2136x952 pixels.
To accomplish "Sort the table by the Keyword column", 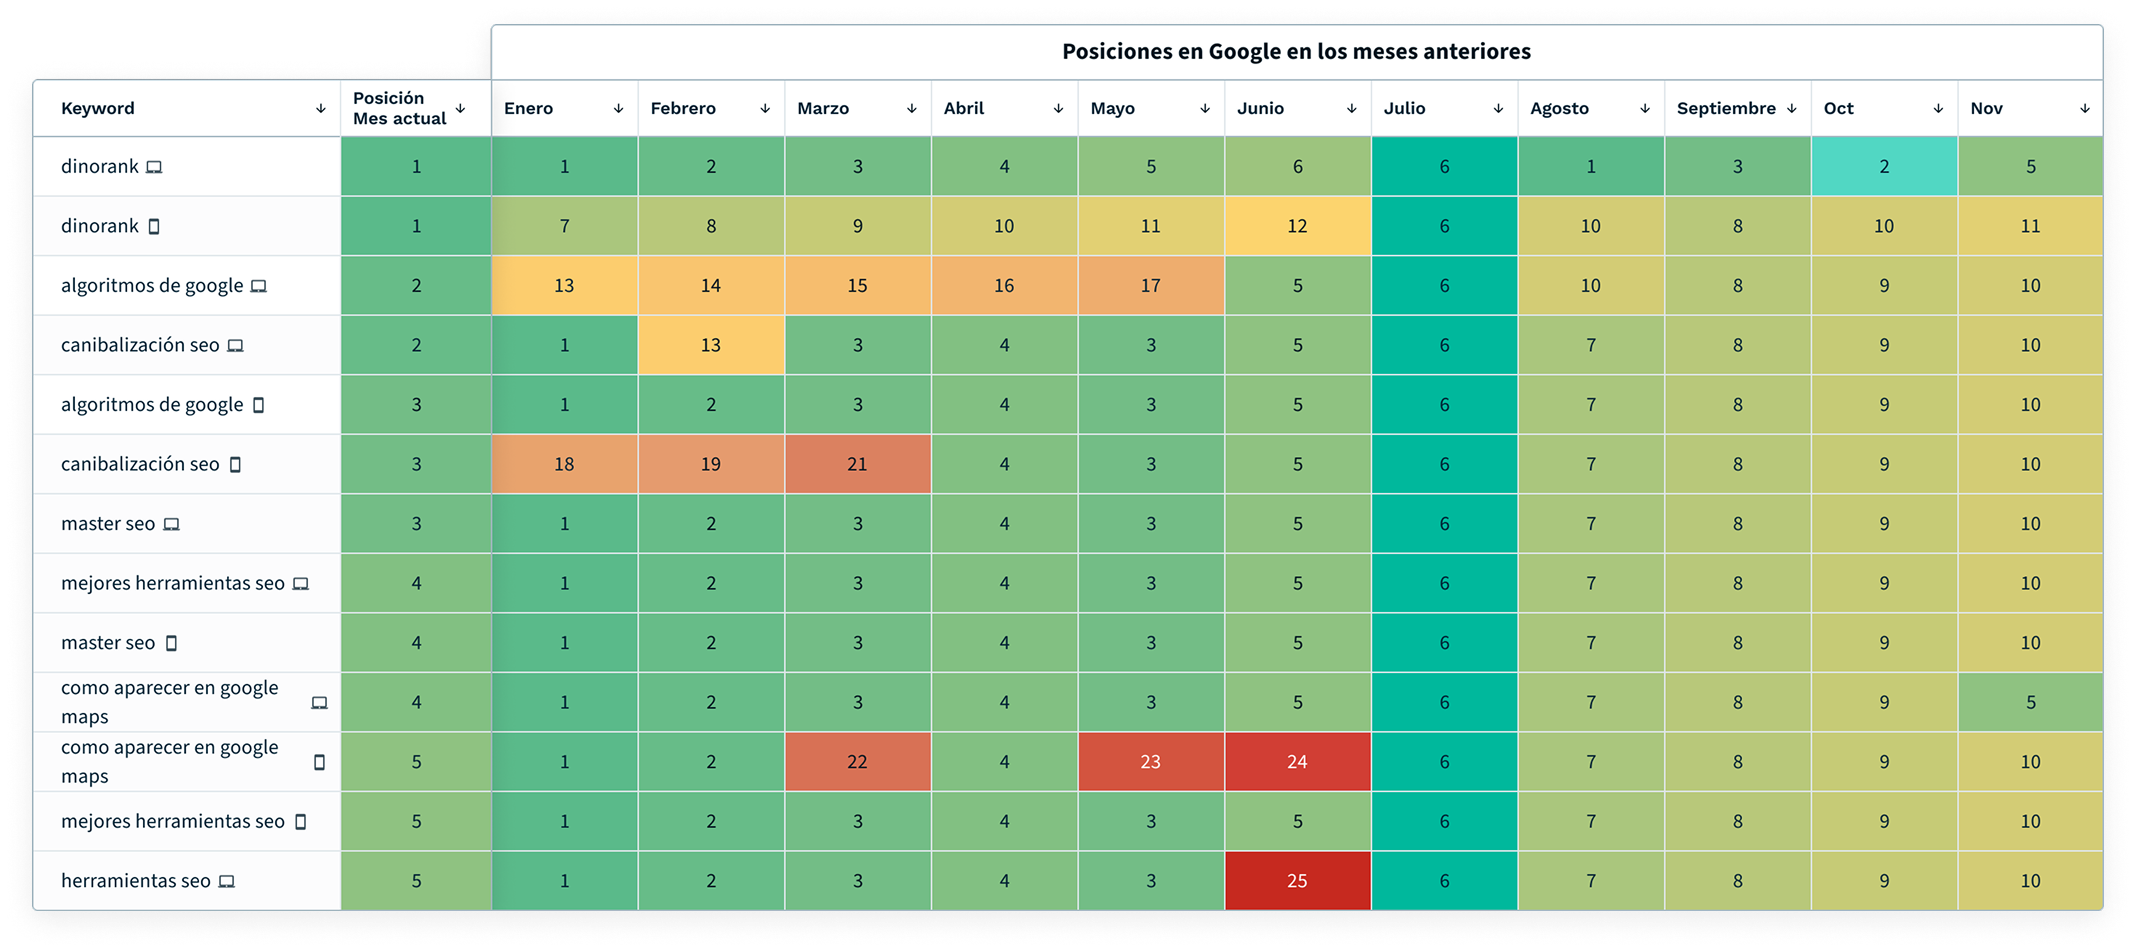I will coord(319,108).
